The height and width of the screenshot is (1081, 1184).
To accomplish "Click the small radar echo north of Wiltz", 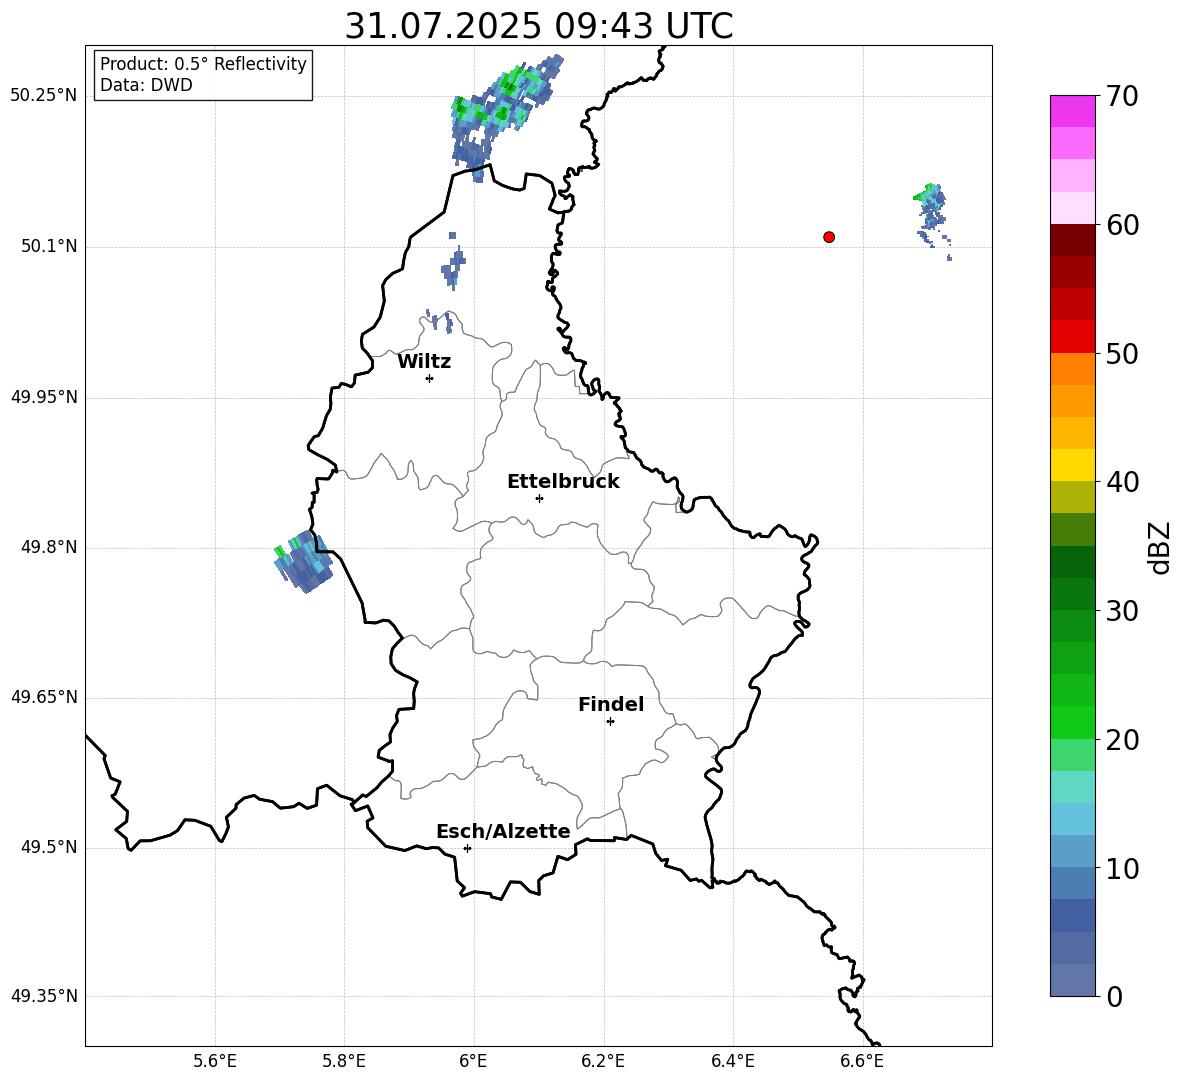I will [453, 263].
